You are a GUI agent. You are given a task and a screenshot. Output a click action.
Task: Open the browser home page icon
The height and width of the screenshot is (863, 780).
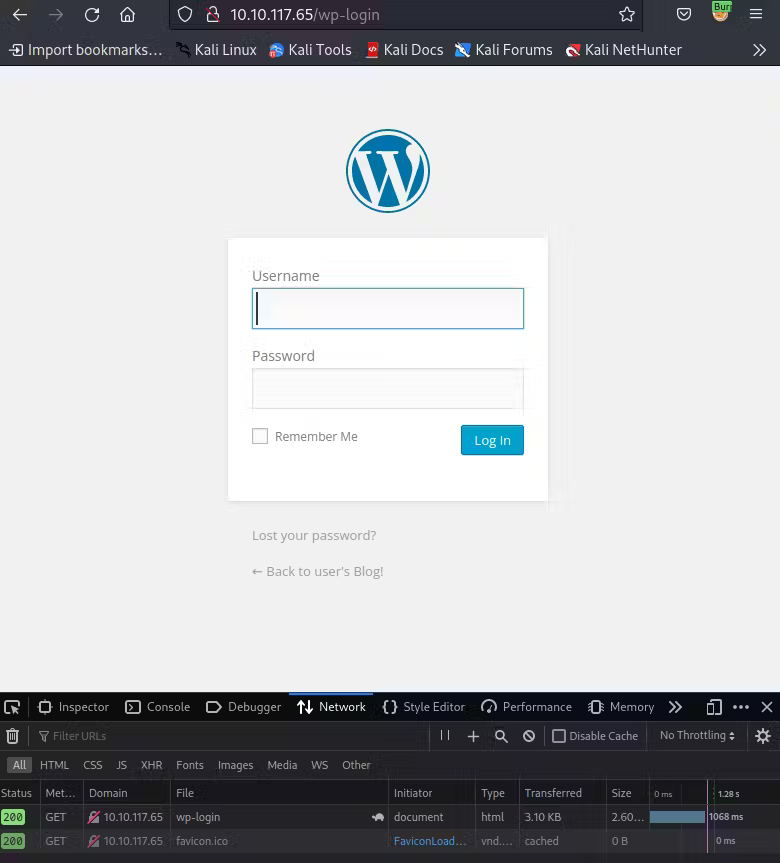point(127,15)
